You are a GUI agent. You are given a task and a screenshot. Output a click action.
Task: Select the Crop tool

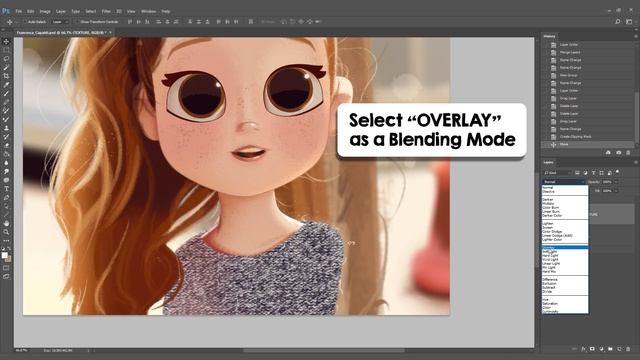6,76
